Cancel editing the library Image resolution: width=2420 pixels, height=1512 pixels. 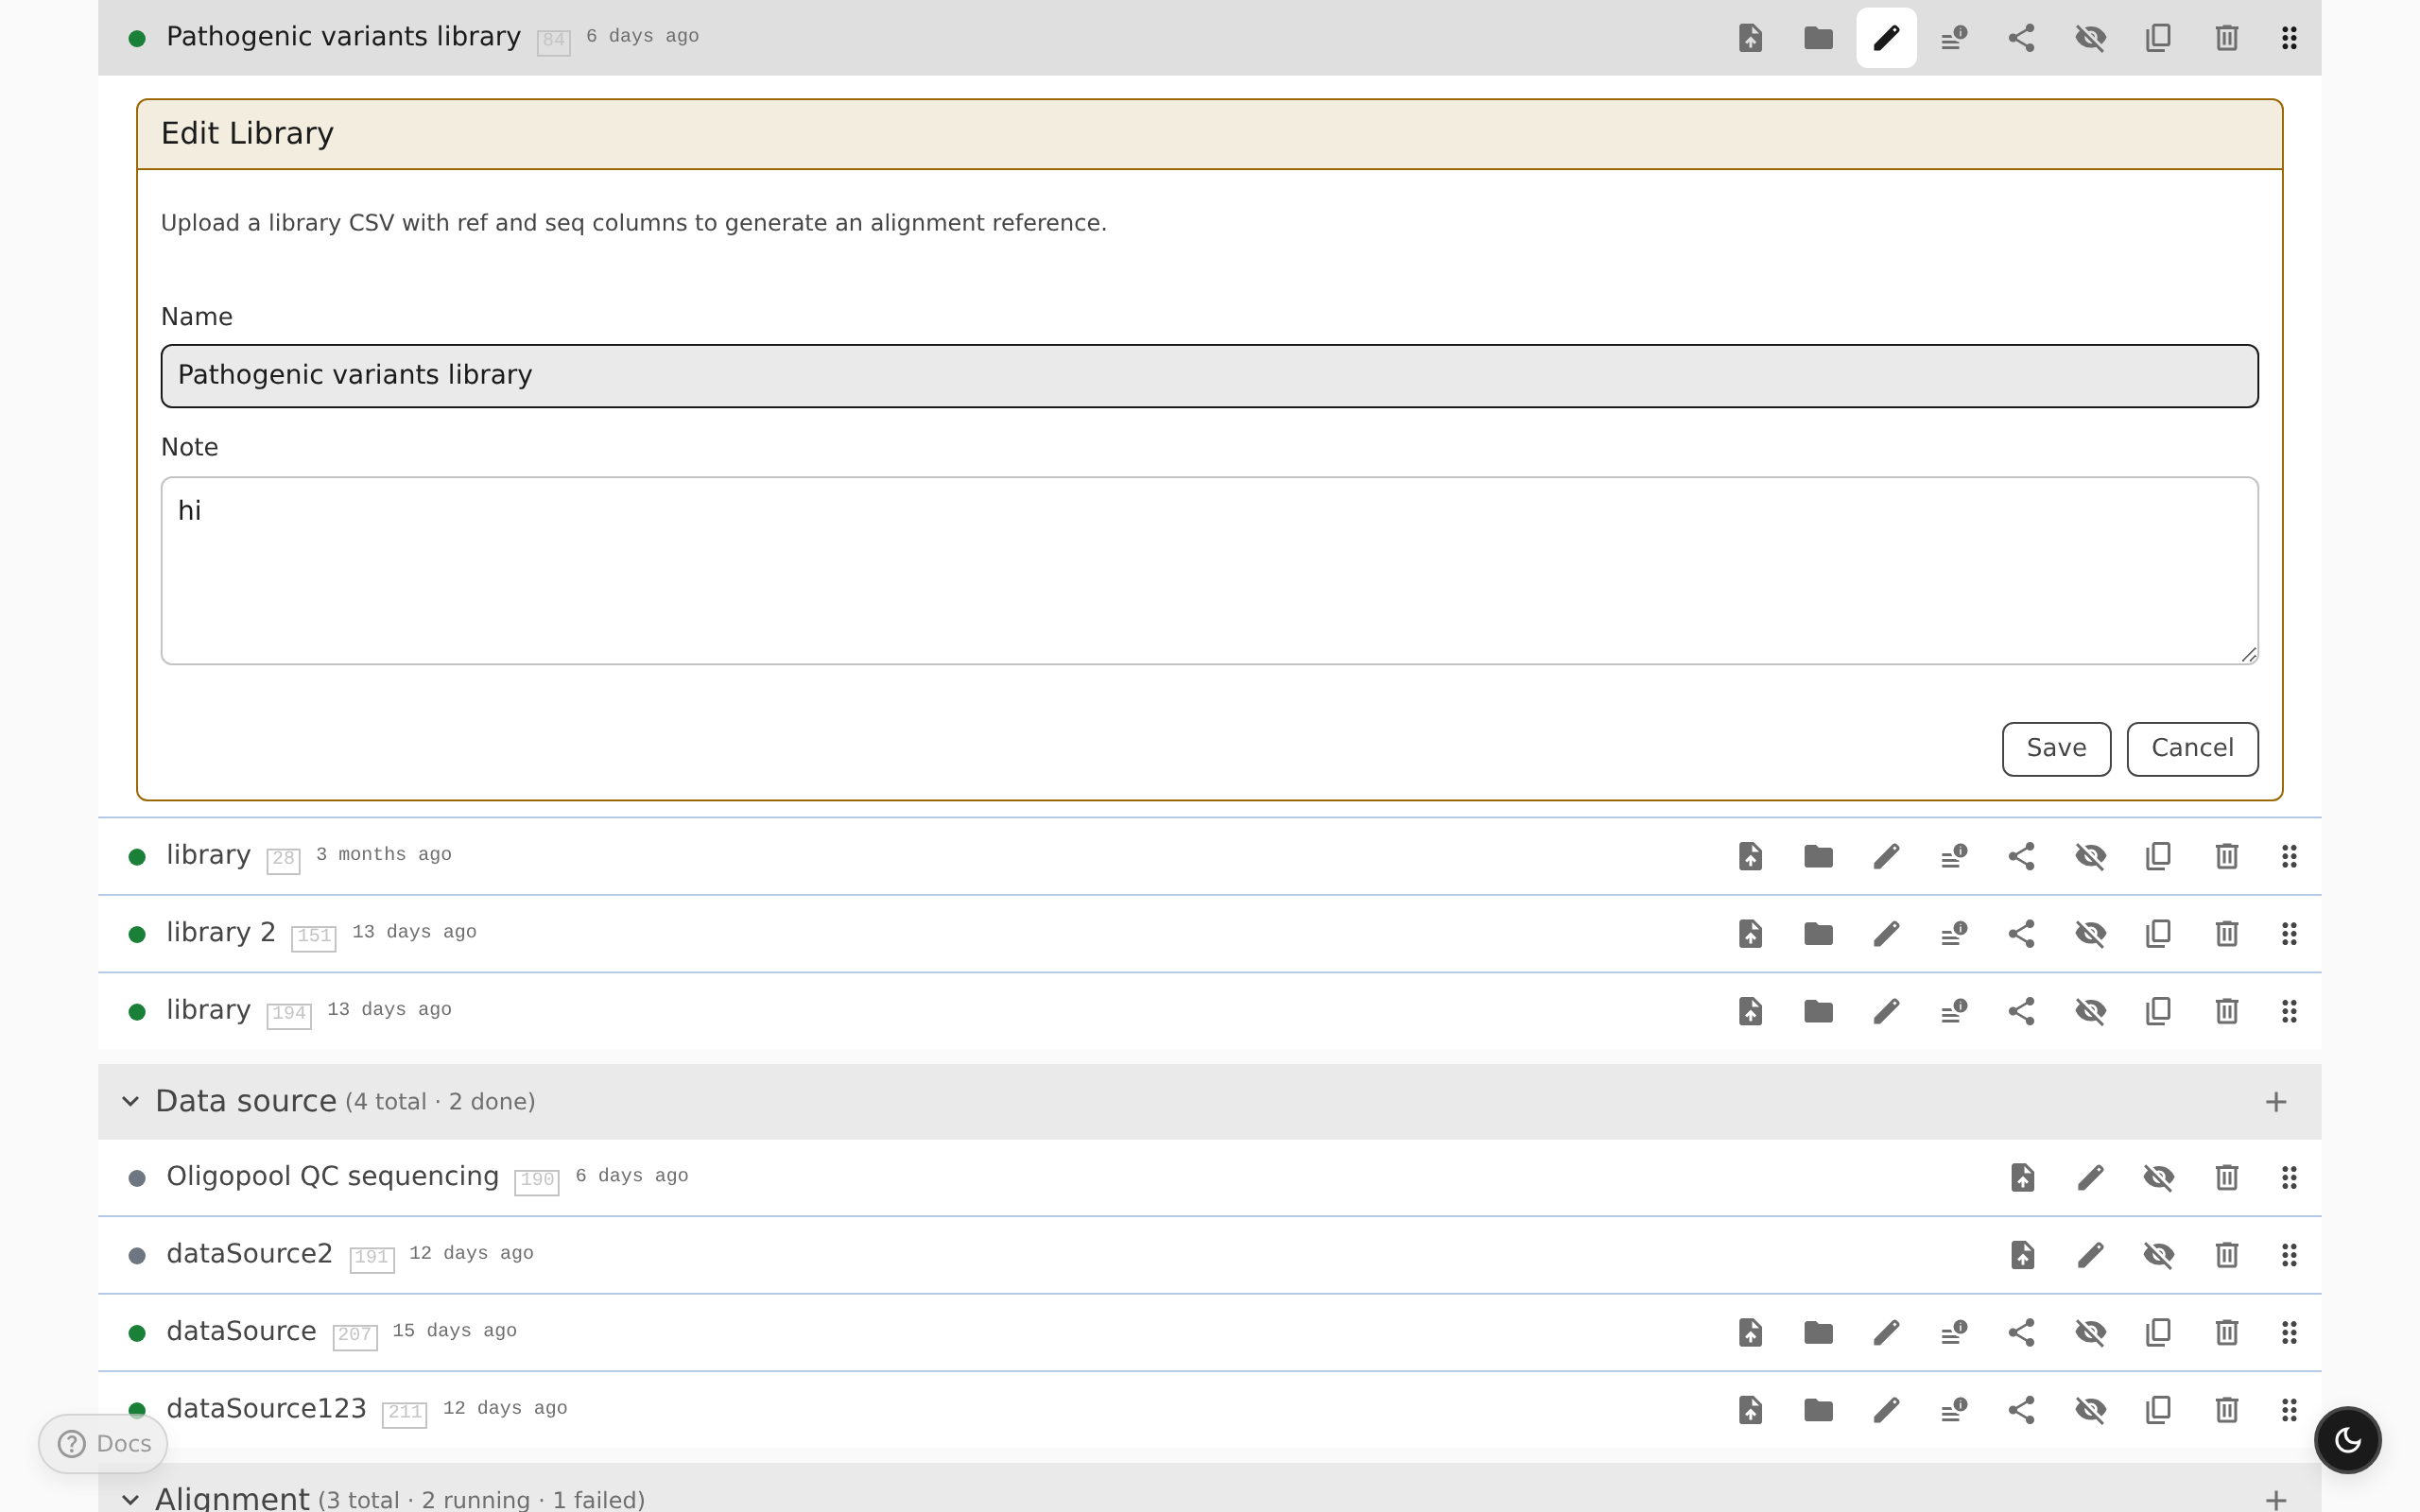coord(2192,748)
